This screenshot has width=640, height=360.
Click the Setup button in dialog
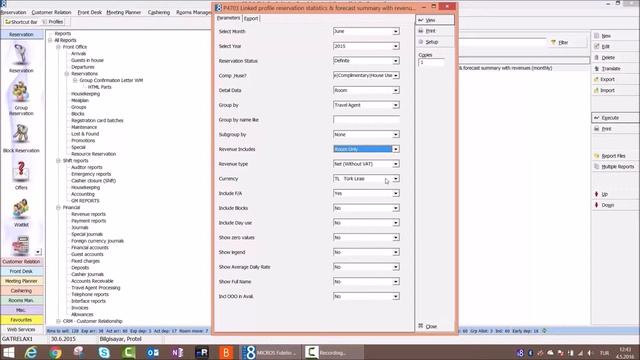435,42
